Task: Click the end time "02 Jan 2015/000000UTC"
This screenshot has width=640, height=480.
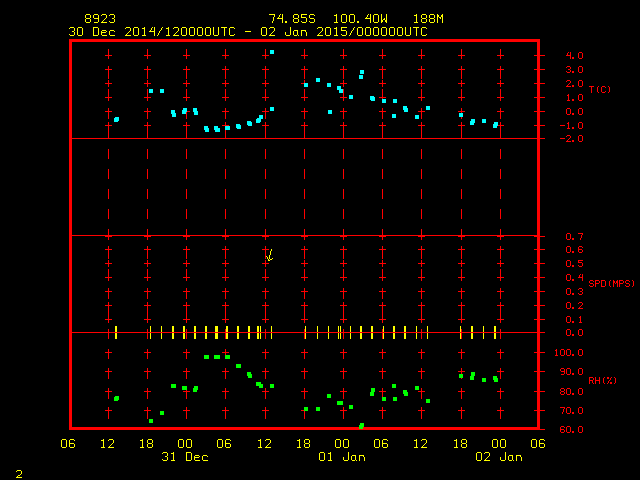Action: (344, 32)
